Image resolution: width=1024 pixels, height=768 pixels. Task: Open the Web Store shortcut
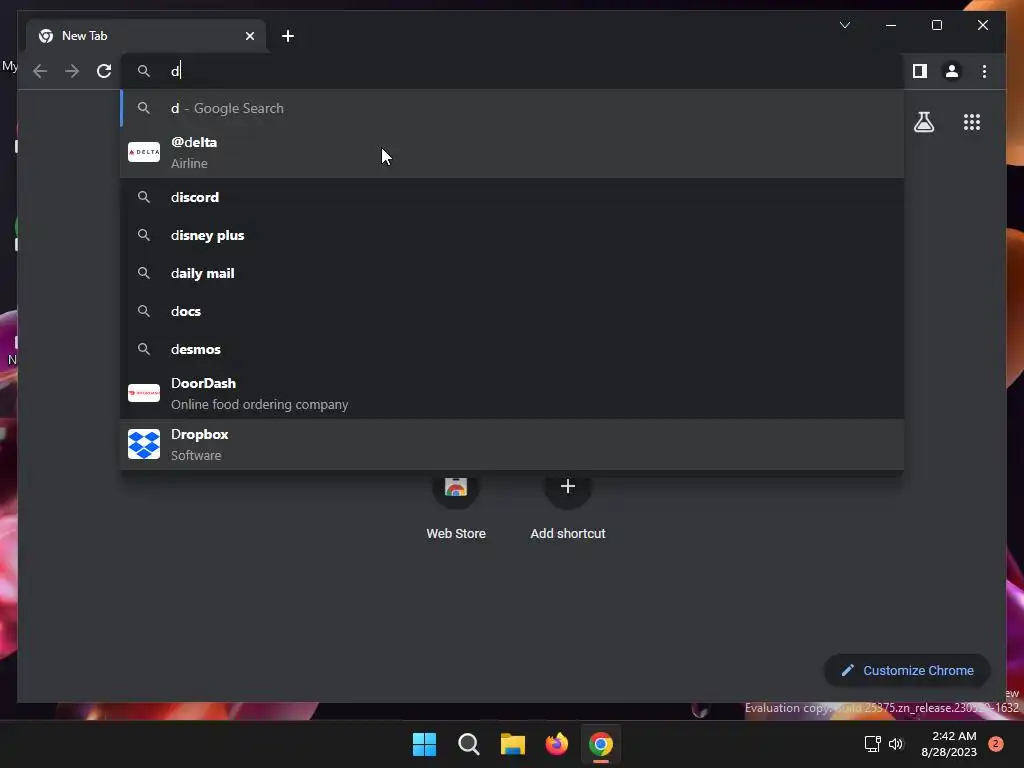(x=456, y=506)
